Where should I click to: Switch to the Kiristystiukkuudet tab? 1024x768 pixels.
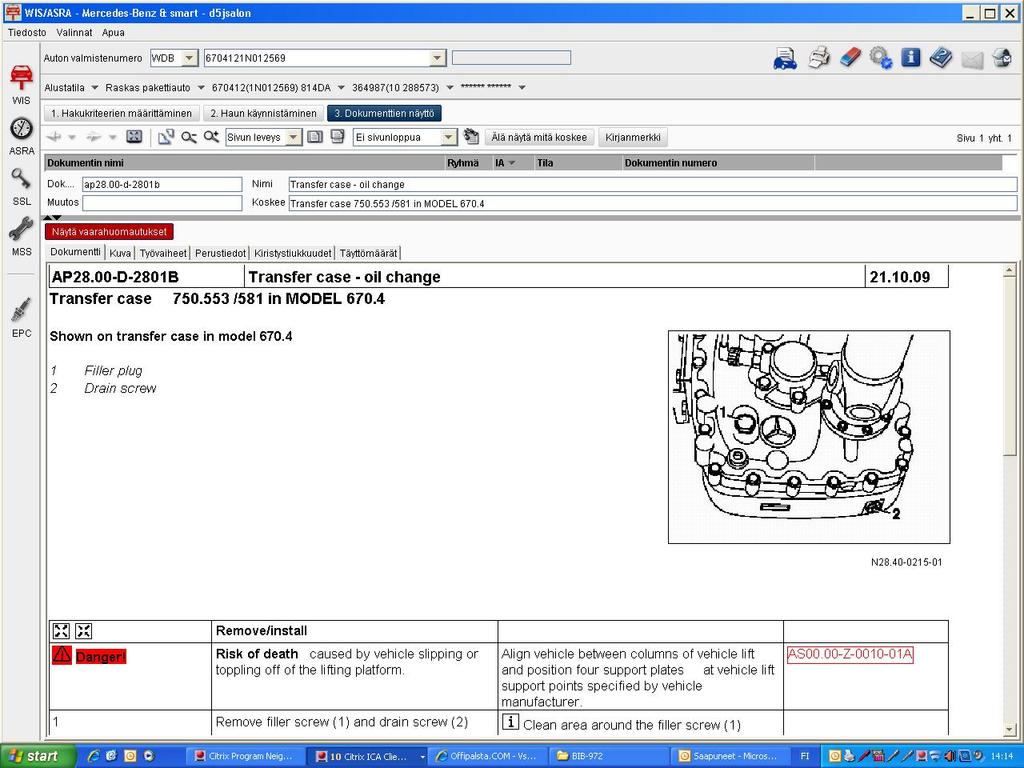coord(292,253)
